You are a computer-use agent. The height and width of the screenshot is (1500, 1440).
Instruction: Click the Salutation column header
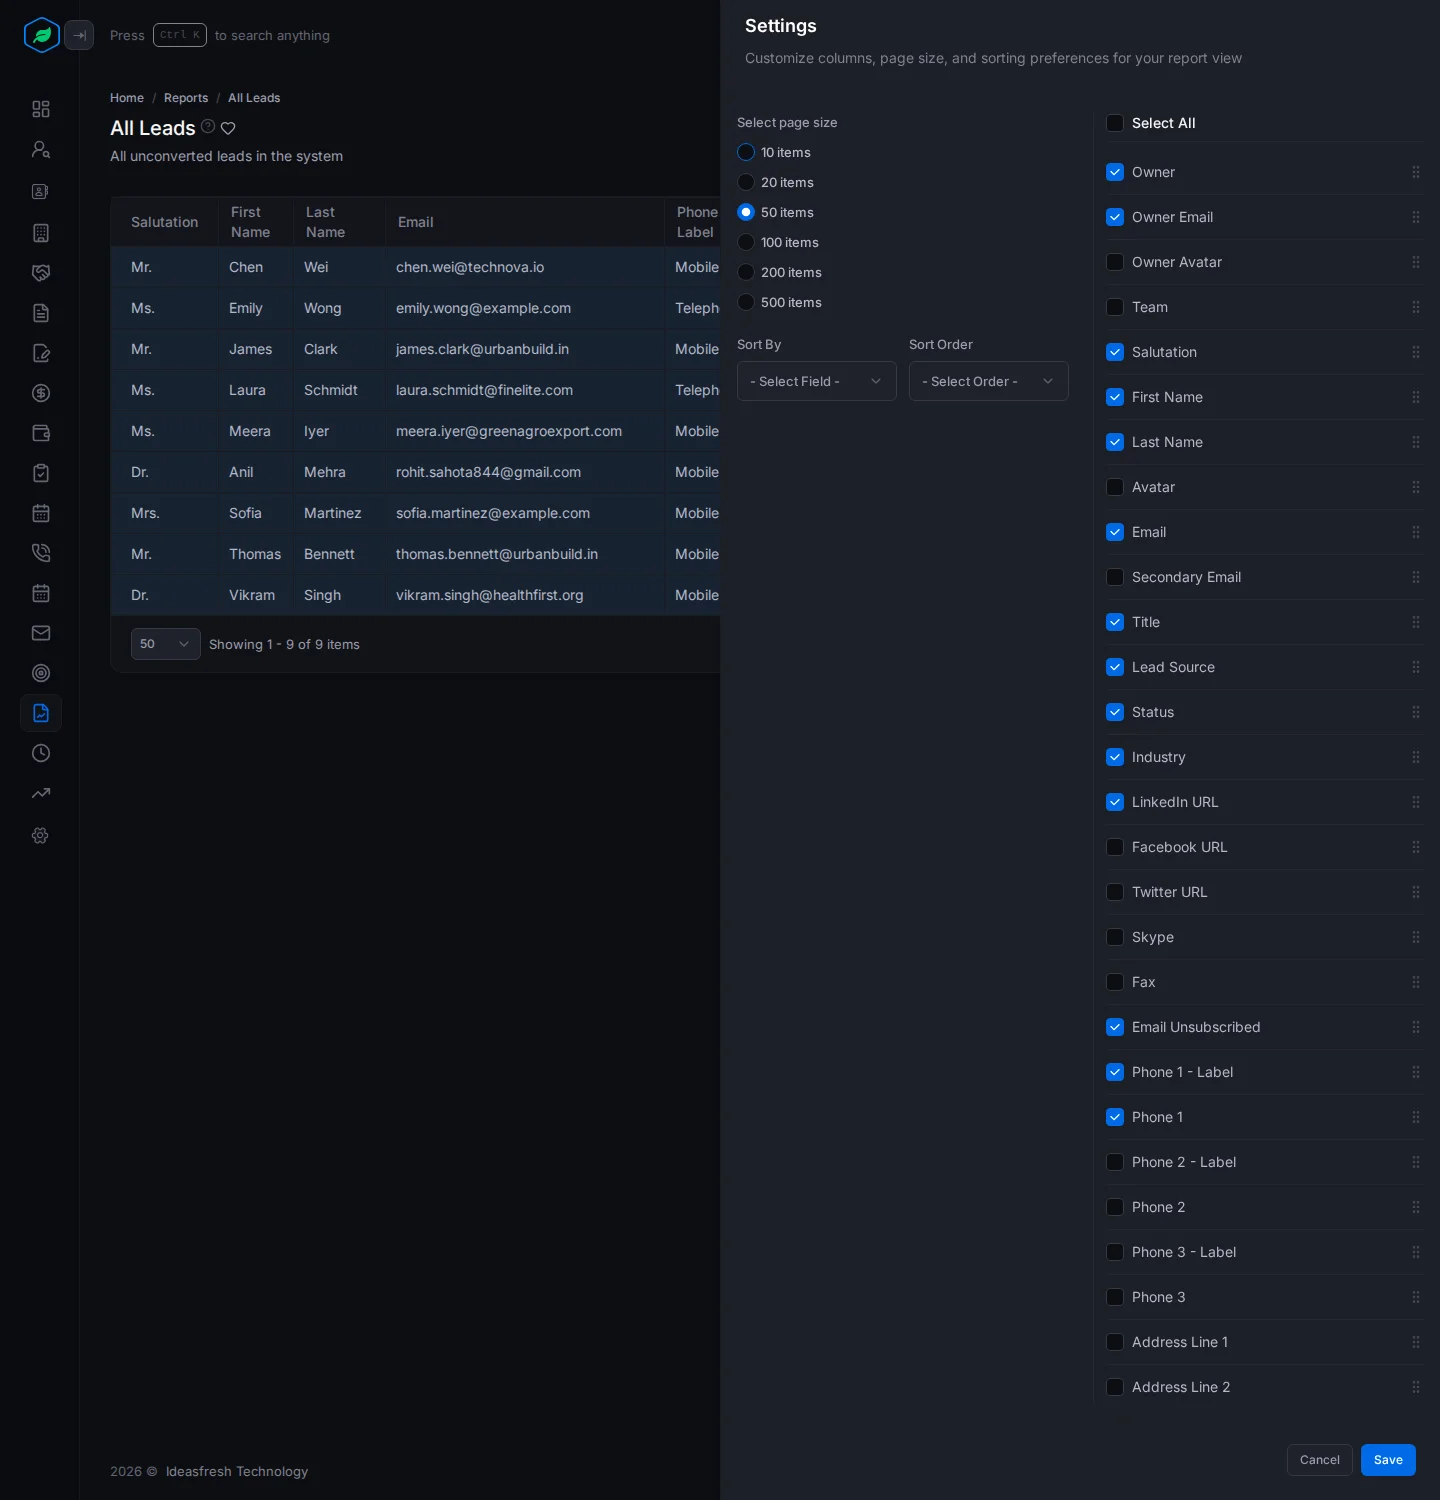(165, 222)
